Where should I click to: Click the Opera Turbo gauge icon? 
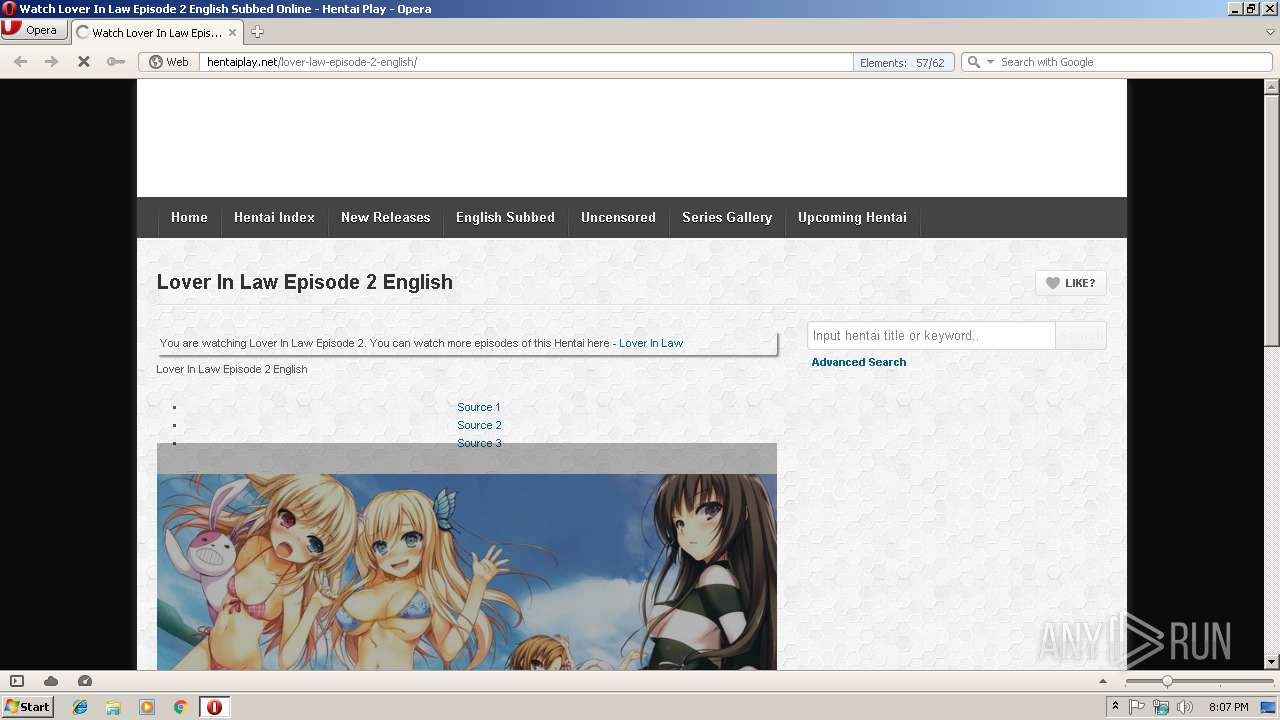(x=85, y=681)
